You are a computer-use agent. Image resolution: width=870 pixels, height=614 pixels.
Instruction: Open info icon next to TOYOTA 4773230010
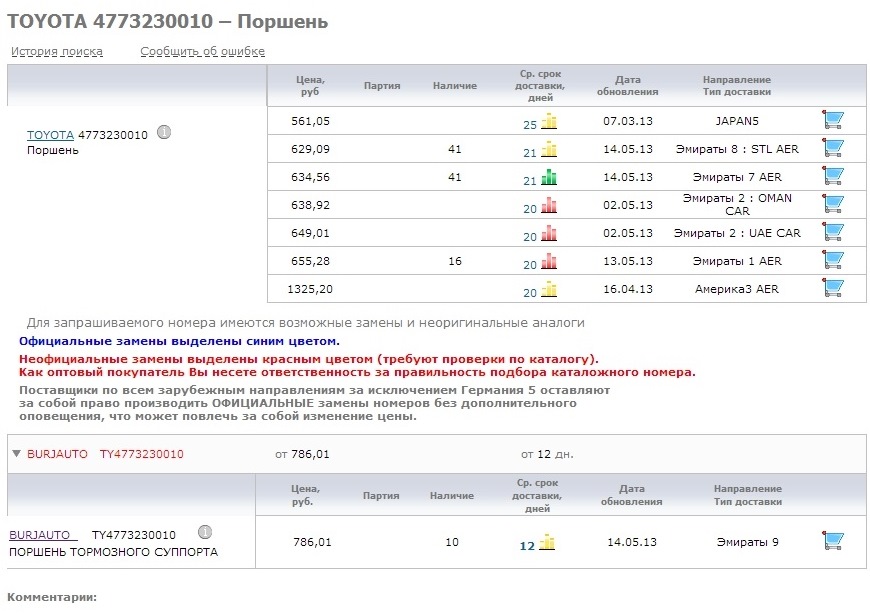coord(164,132)
